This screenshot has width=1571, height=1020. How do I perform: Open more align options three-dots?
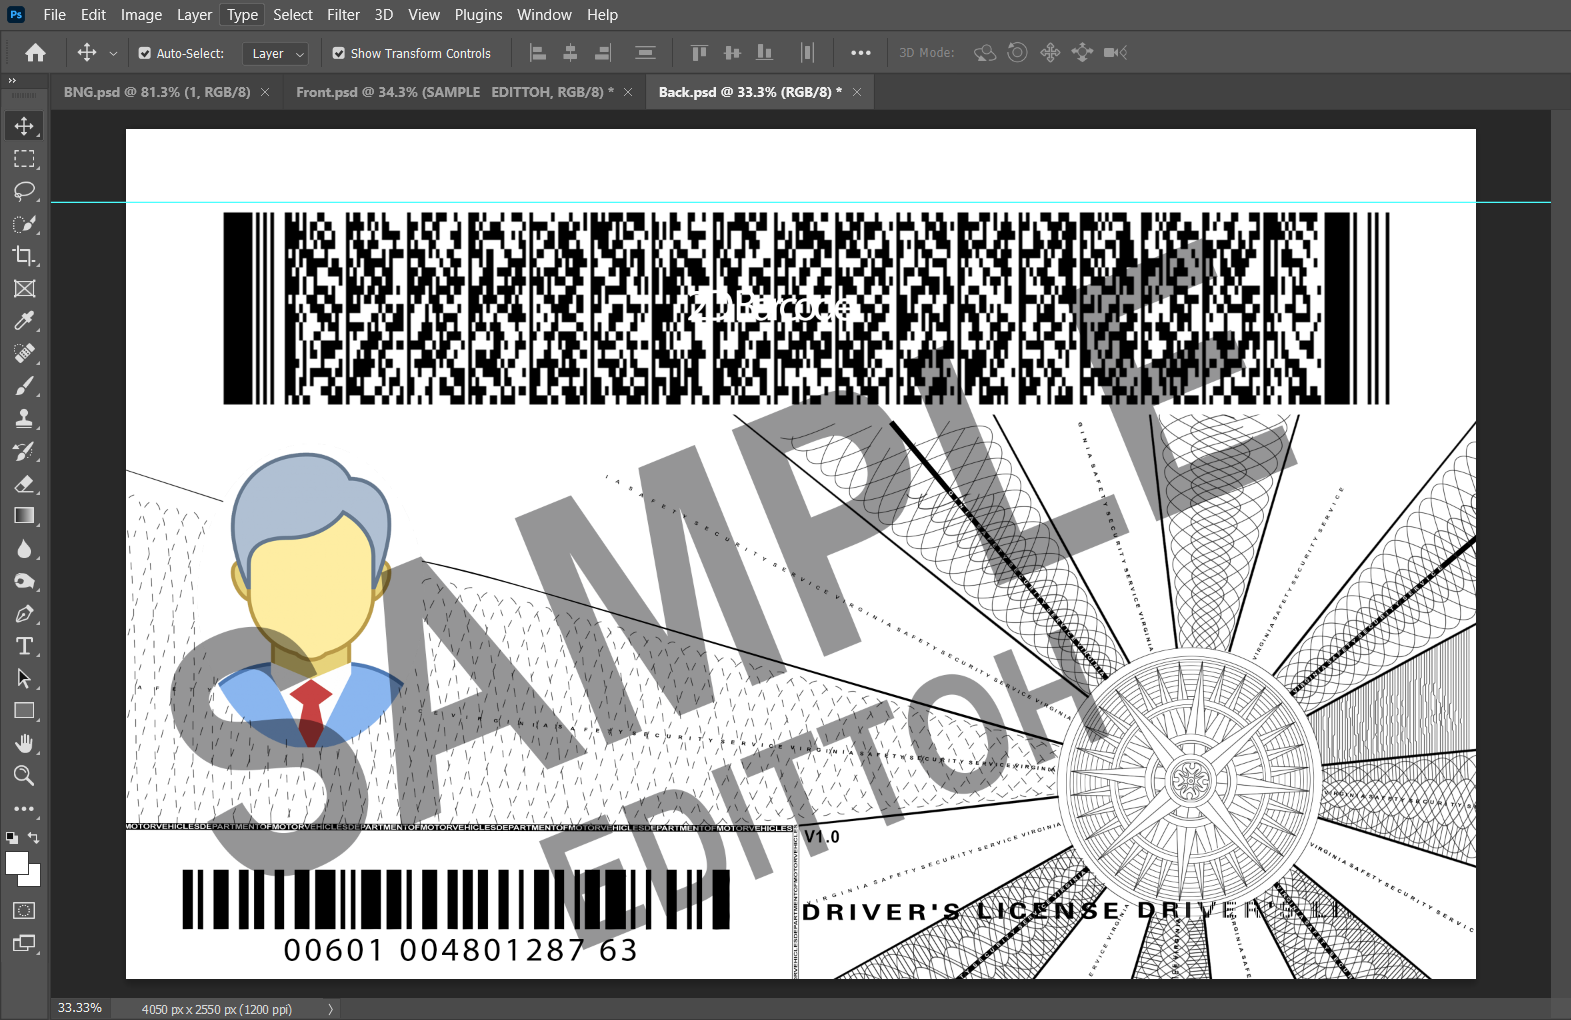861,53
